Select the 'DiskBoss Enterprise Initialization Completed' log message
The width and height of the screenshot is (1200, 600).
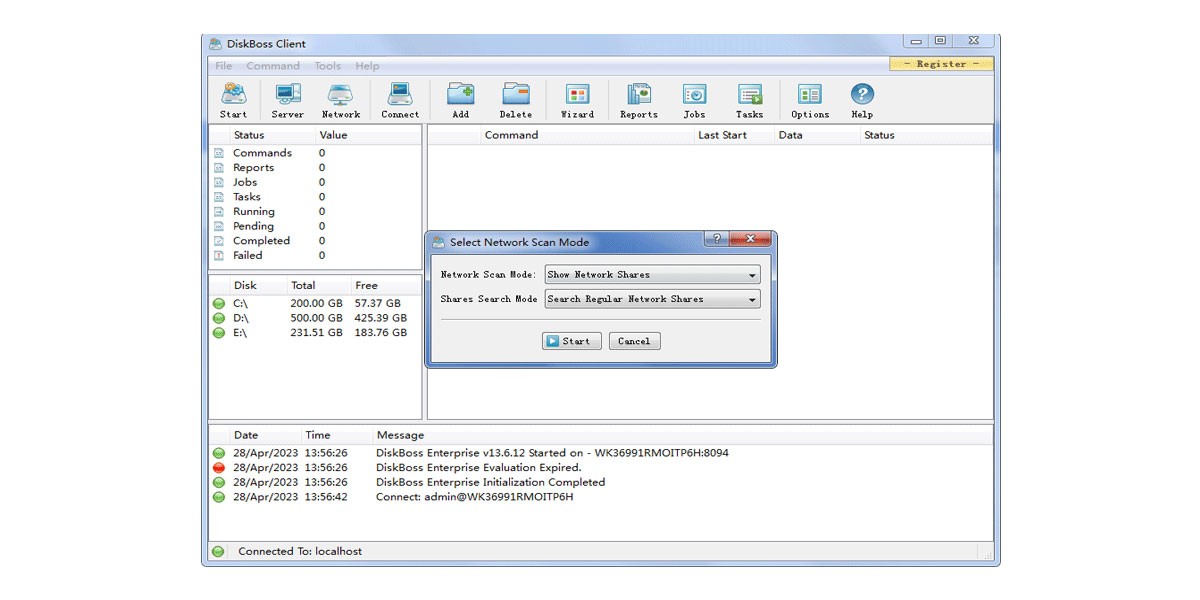(x=490, y=482)
